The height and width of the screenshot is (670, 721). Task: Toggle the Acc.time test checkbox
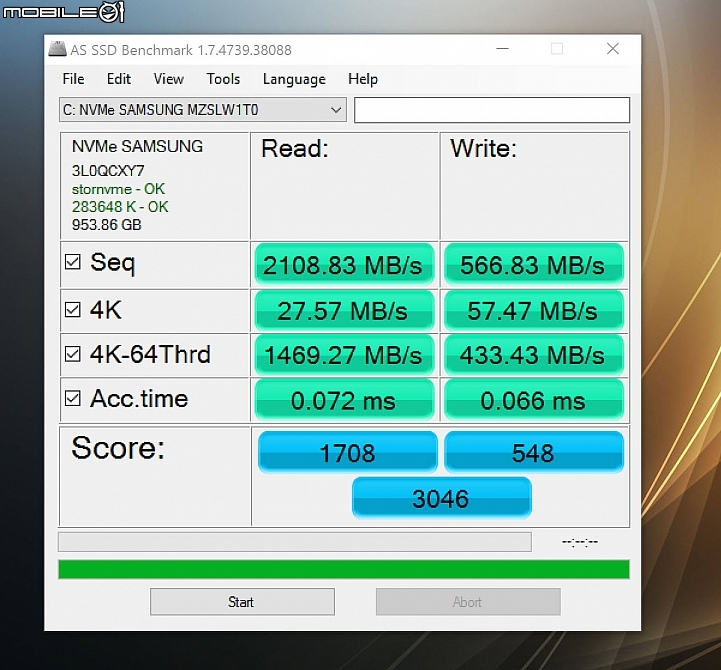[x=73, y=398]
